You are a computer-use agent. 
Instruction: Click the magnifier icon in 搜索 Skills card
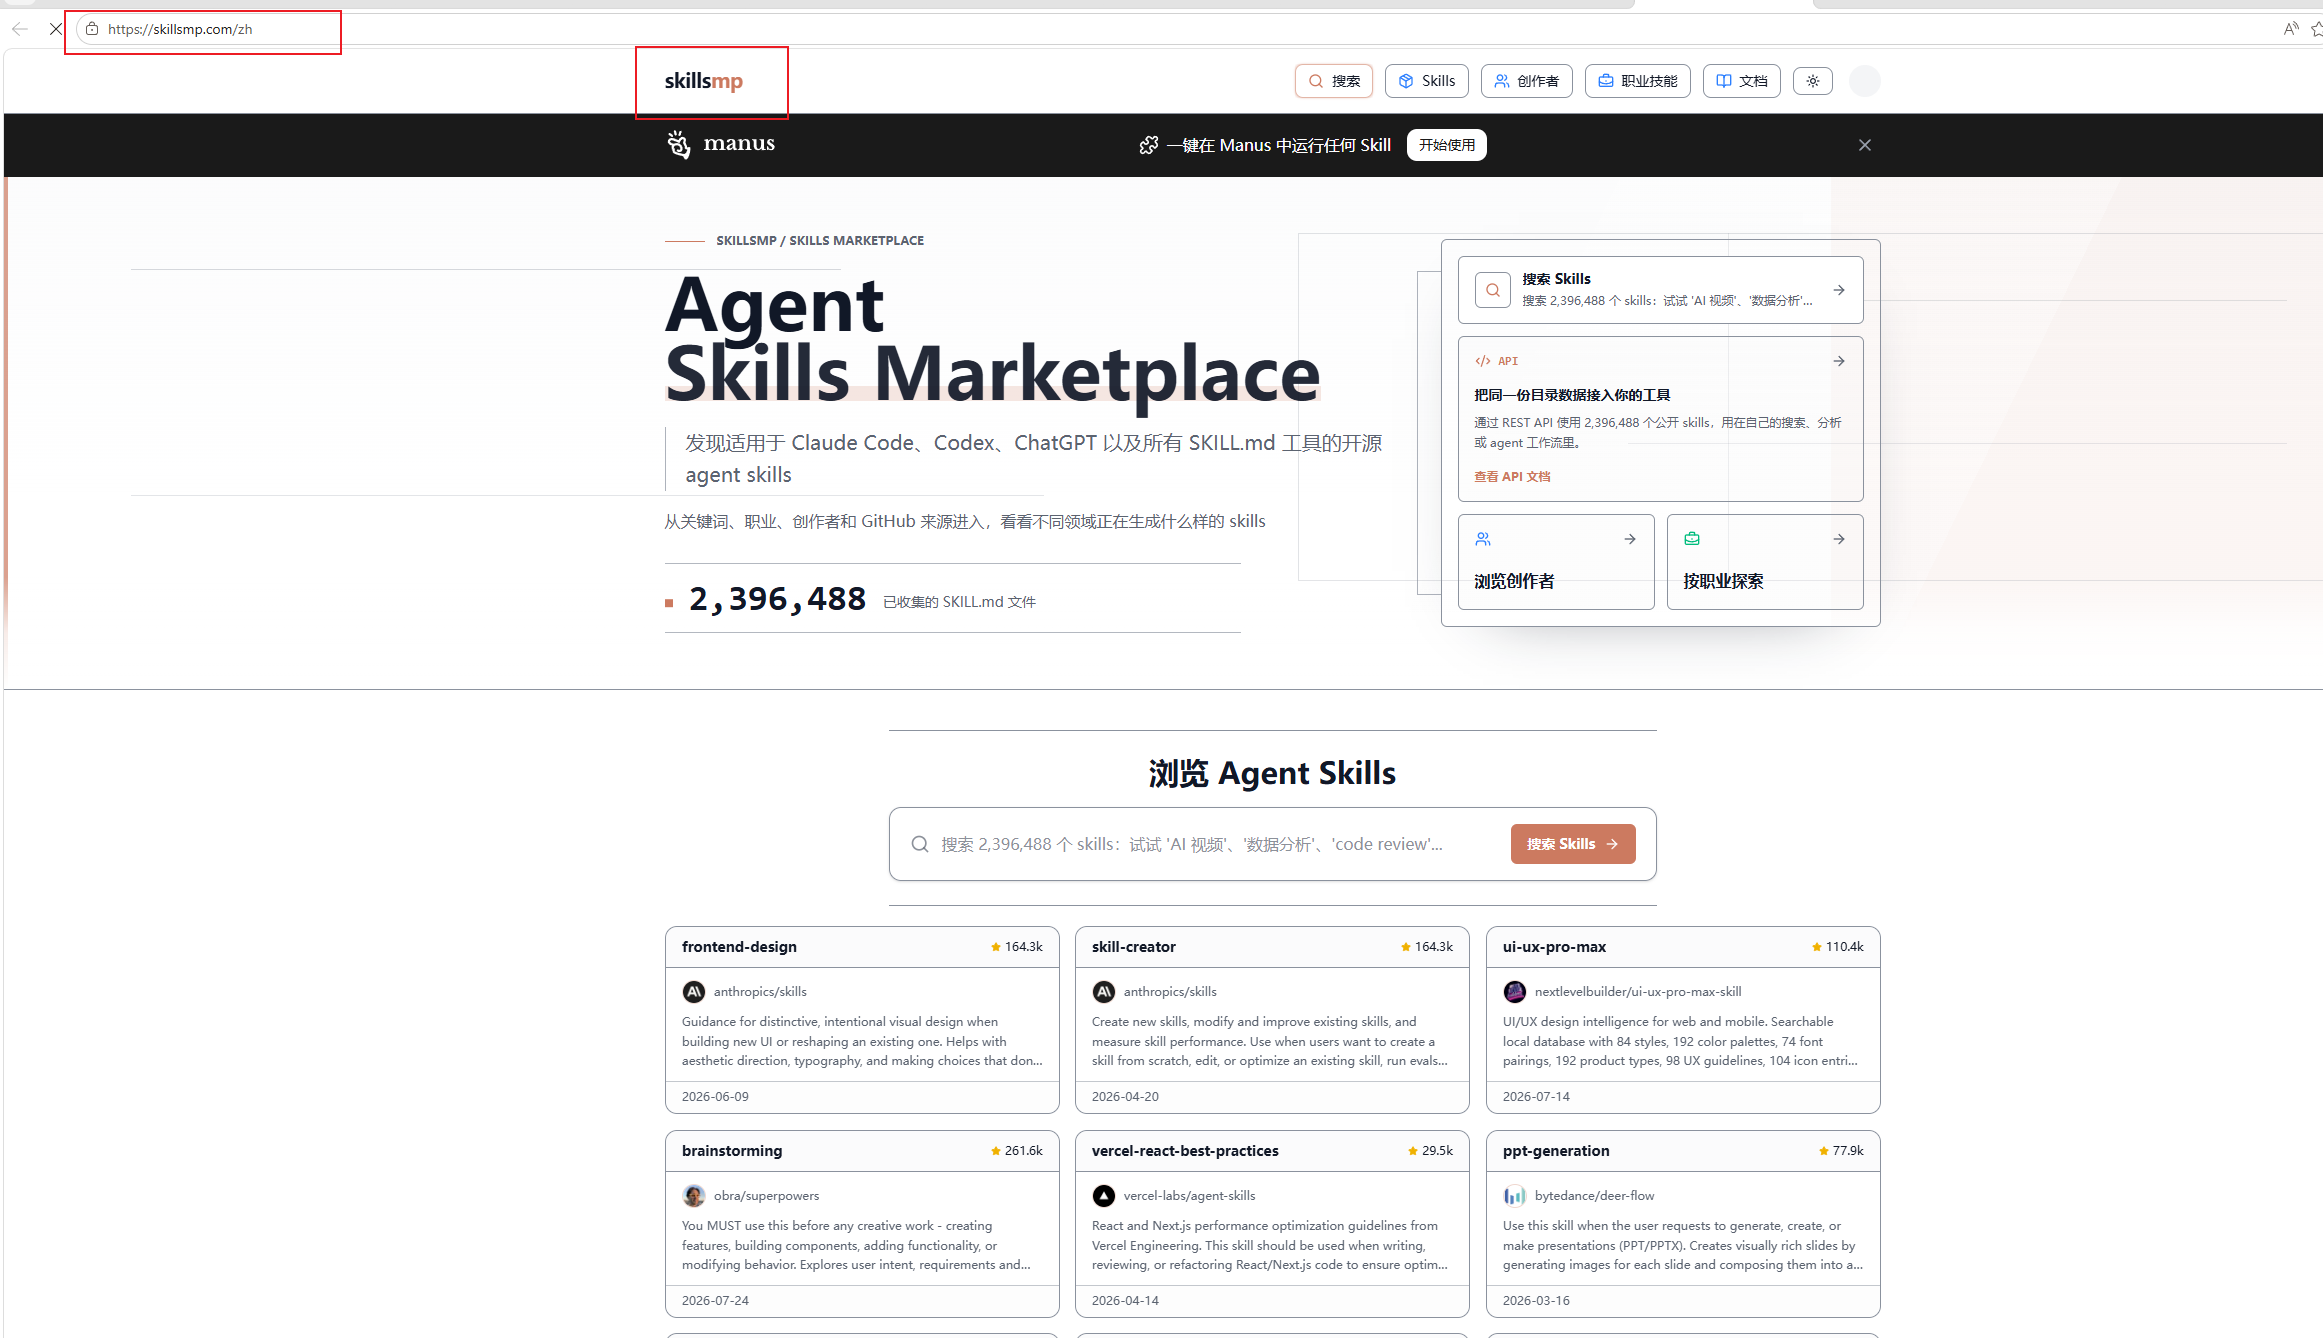click(1493, 290)
